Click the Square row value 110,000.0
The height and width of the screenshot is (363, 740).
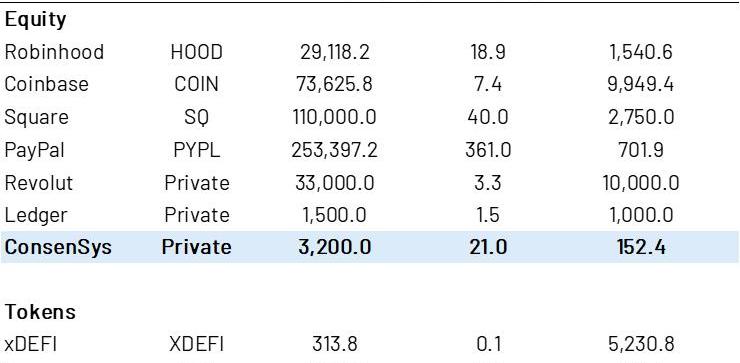click(x=334, y=117)
